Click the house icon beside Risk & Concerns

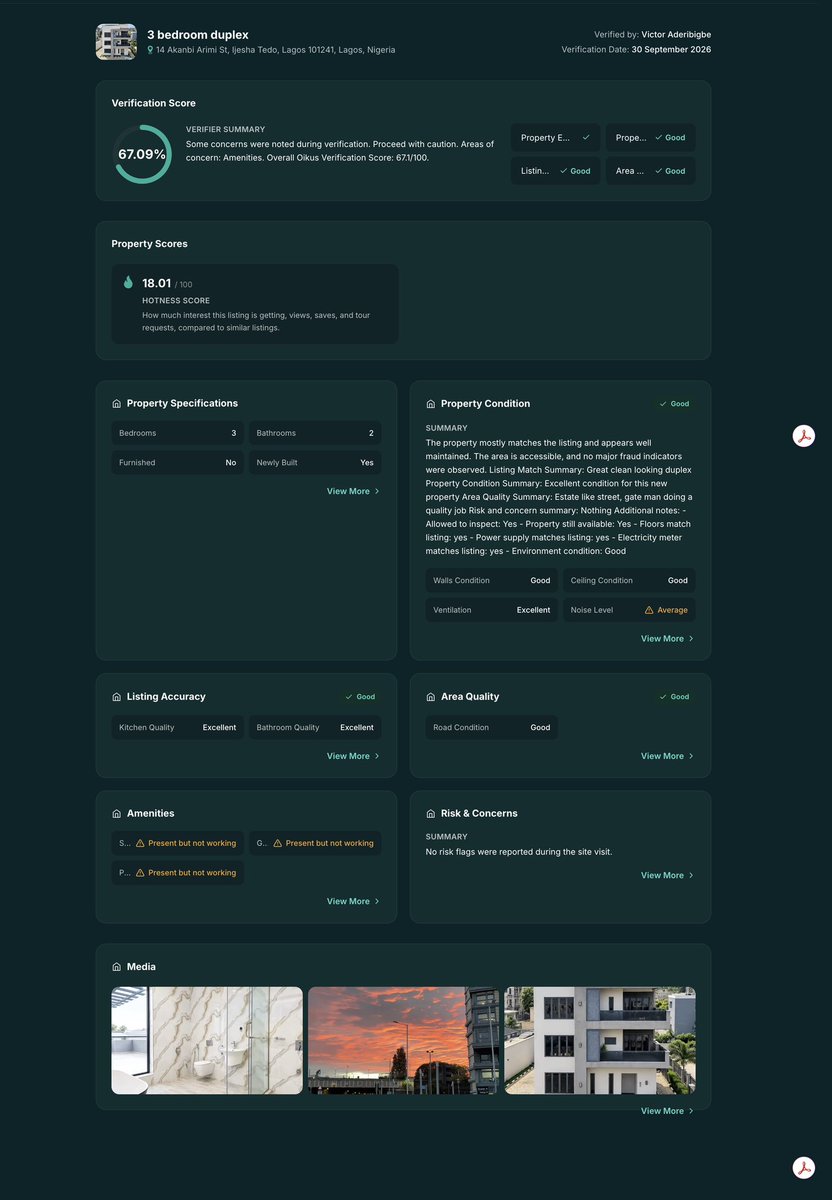pos(431,814)
